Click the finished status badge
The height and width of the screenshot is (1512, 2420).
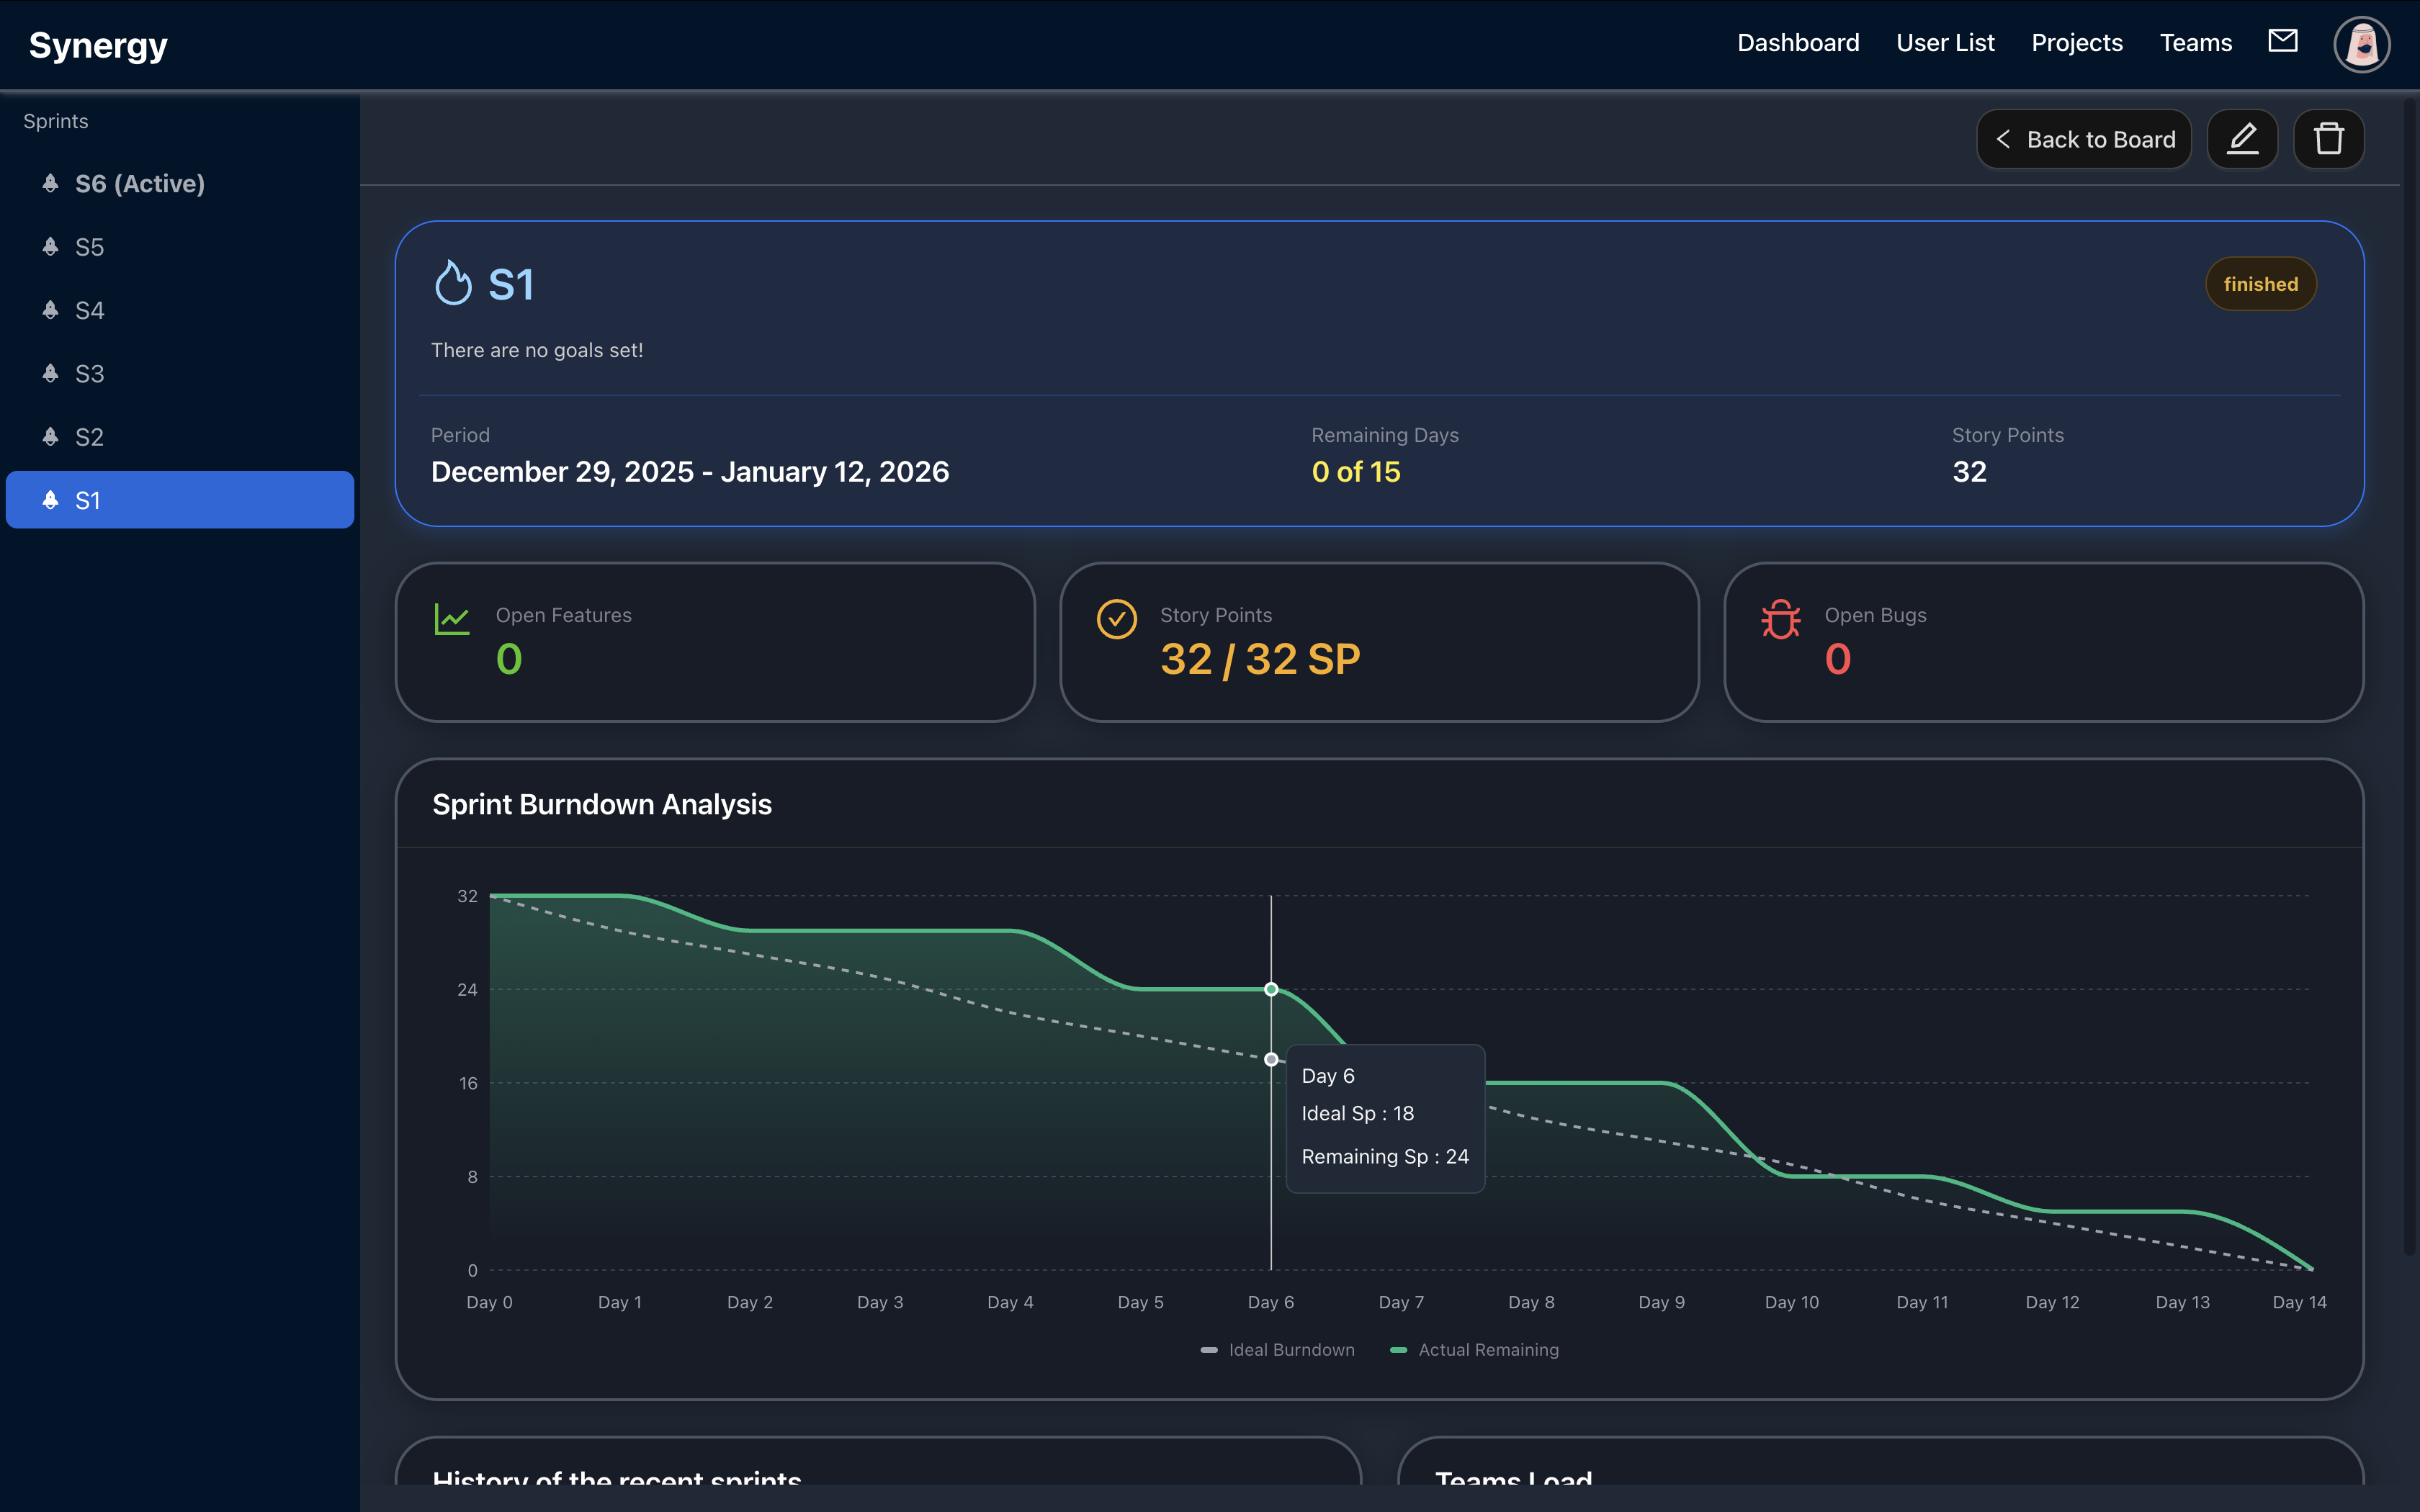click(2261, 283)
